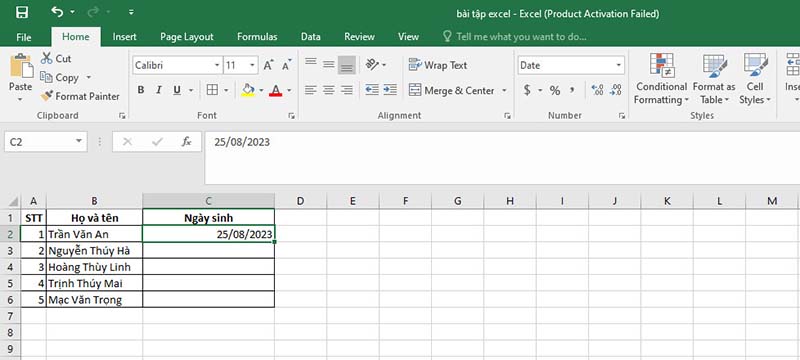Viewport: 800px width, 360px height.
Task: Undo the last action
Action: (x=57, y=12)
